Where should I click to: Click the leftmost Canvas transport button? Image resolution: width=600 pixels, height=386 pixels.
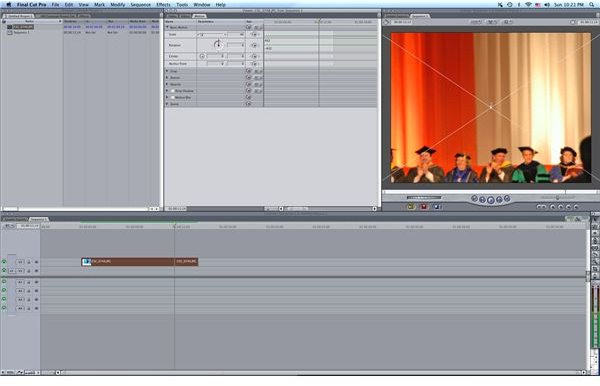[x=474, y=198]
